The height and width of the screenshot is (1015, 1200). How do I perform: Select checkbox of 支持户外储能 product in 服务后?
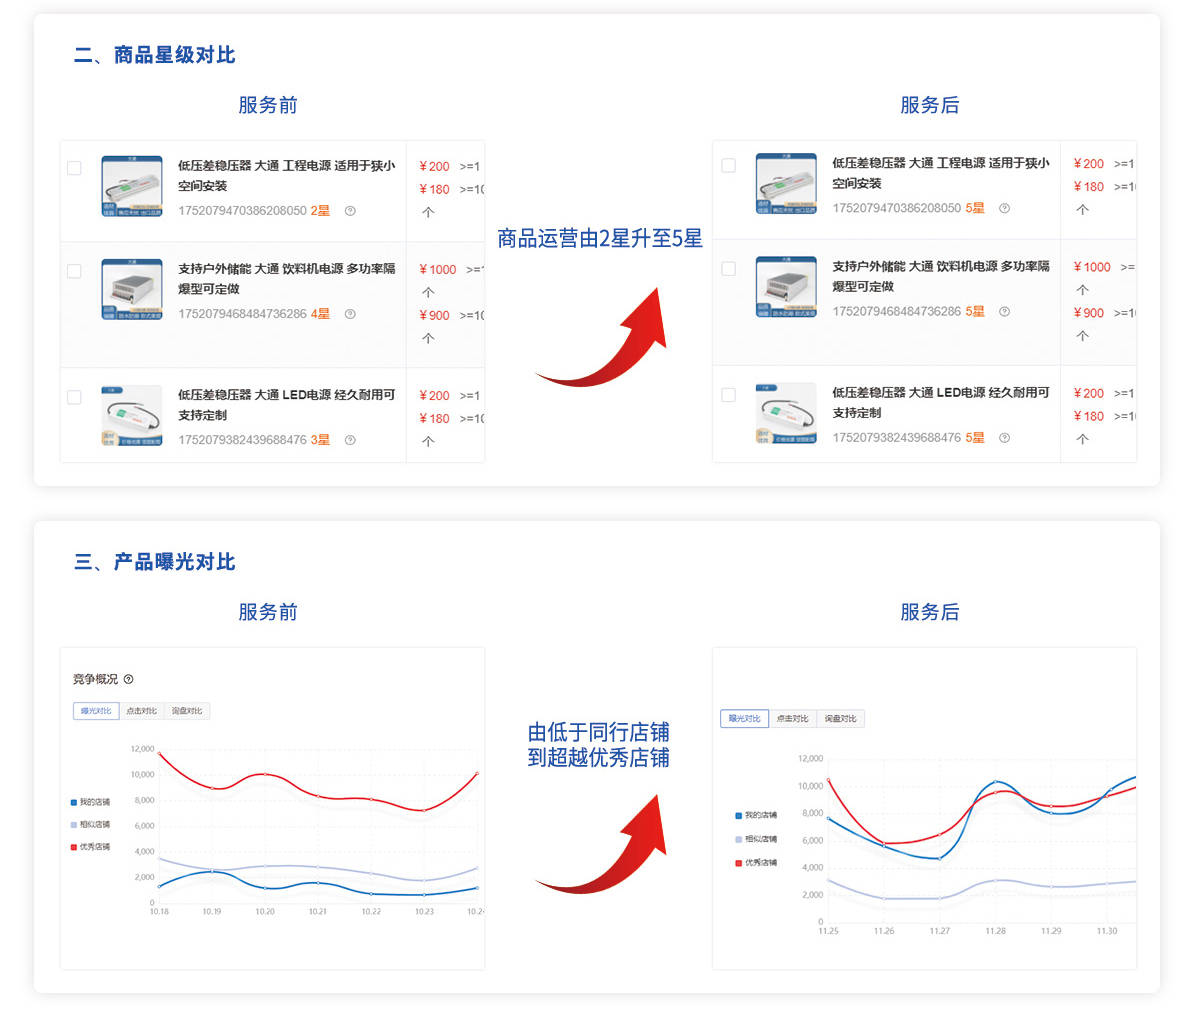point(728,268)
